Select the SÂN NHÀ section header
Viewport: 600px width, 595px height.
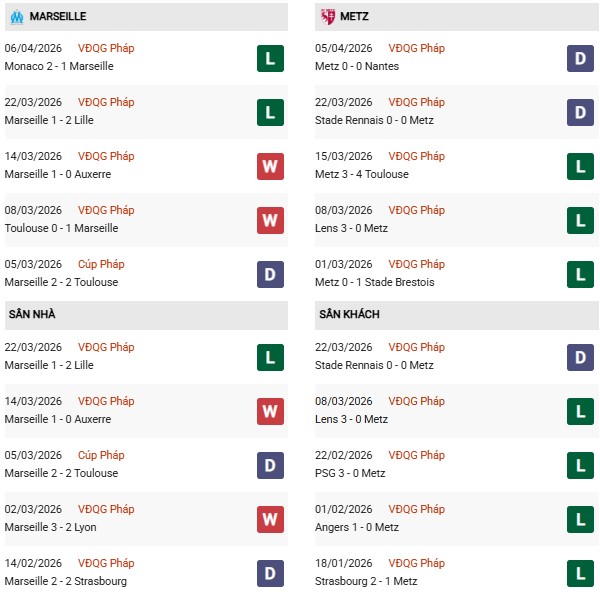(32, 314)
